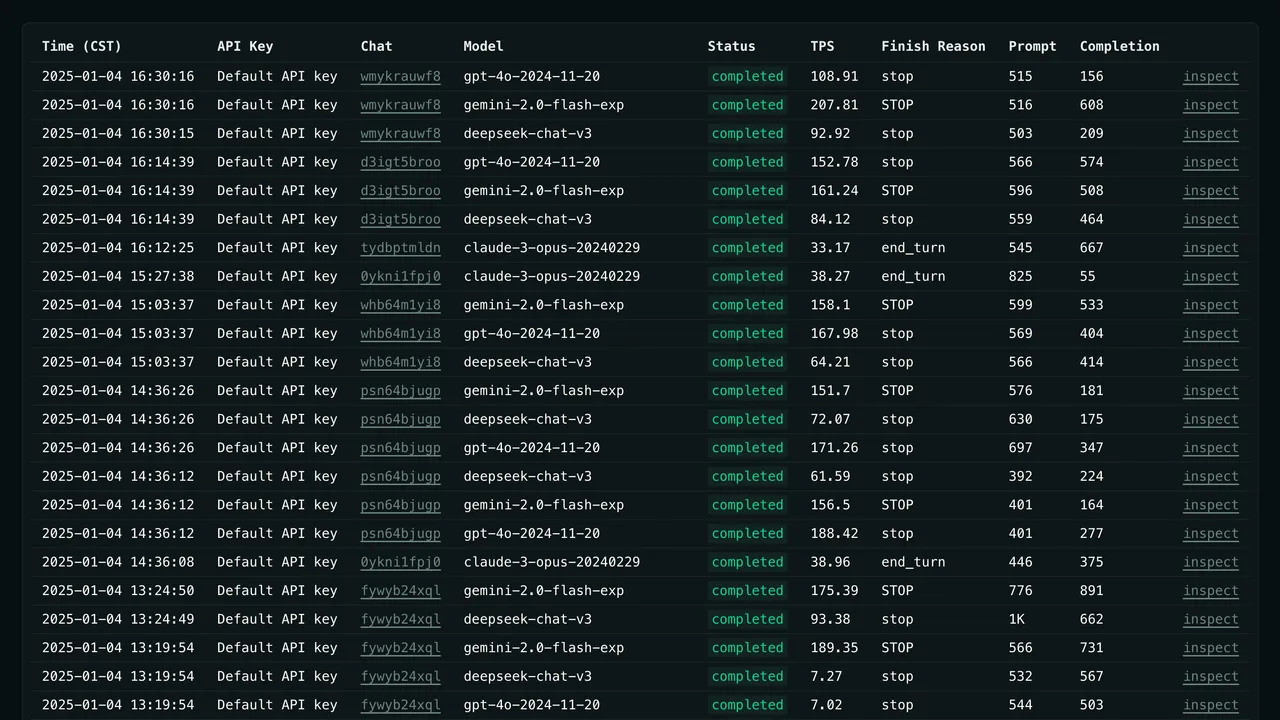
Task: Open chat 0ykni1fpj0 in the 15:27:38 row
Action: coord(400,276)
